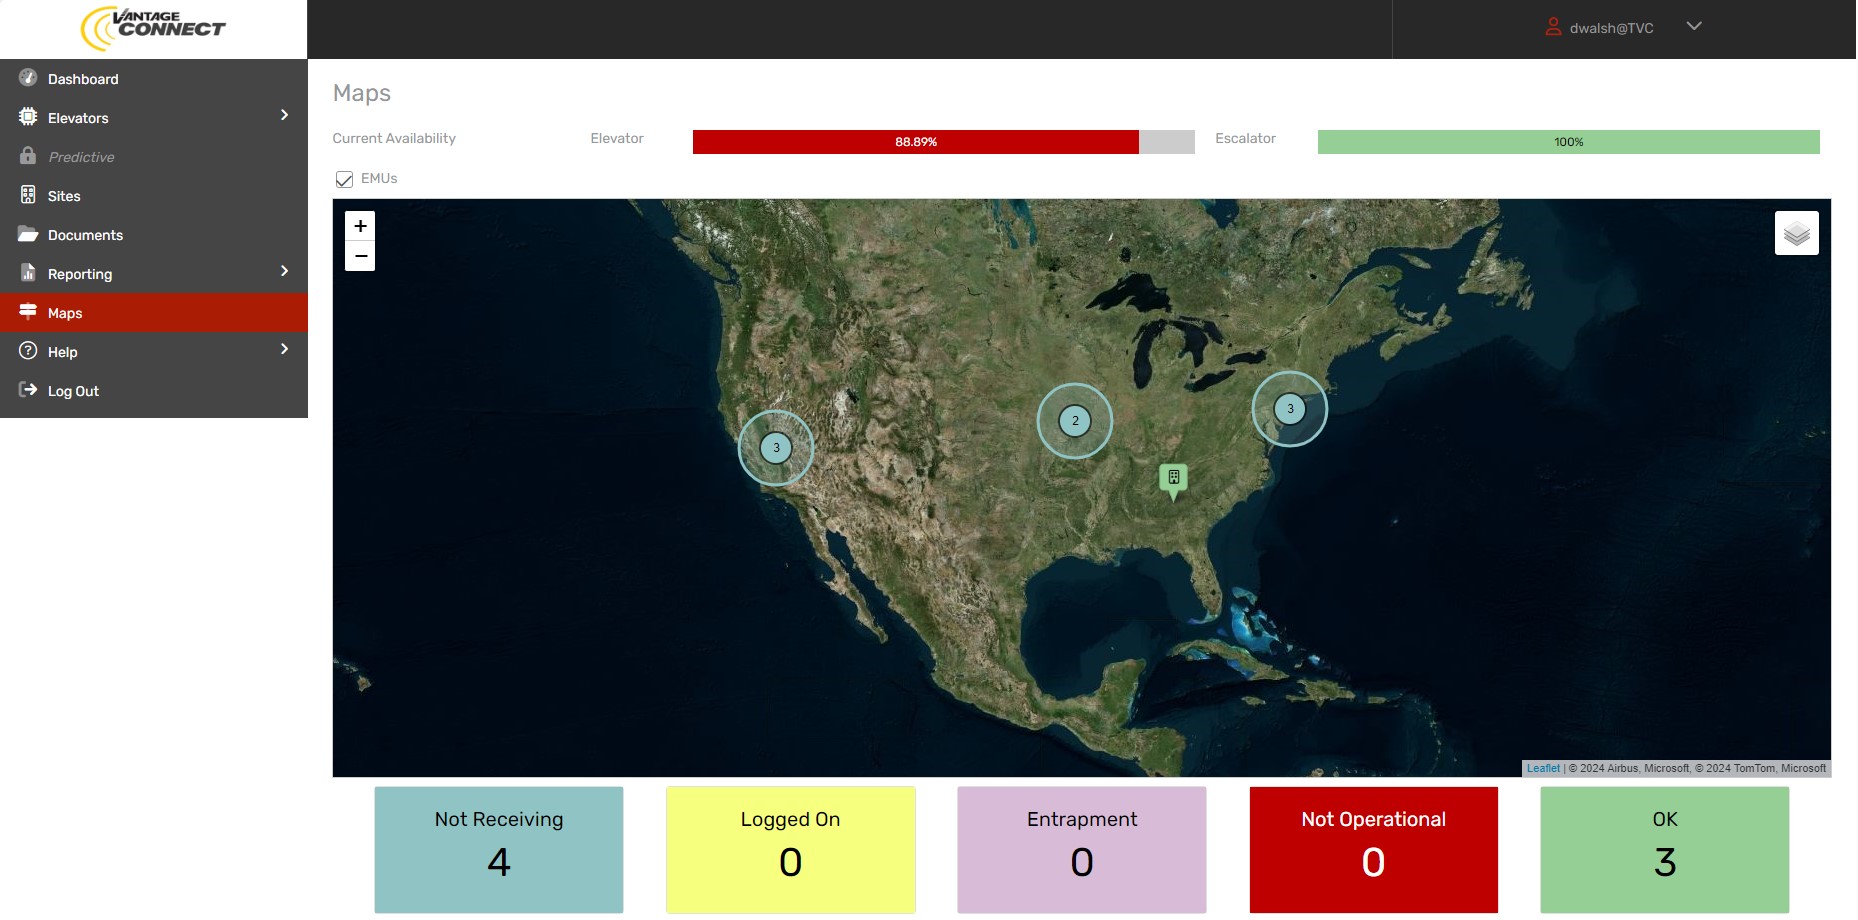Click the green building site marker
This screenshot has height=920, width=1858.
pos(1173,478)
